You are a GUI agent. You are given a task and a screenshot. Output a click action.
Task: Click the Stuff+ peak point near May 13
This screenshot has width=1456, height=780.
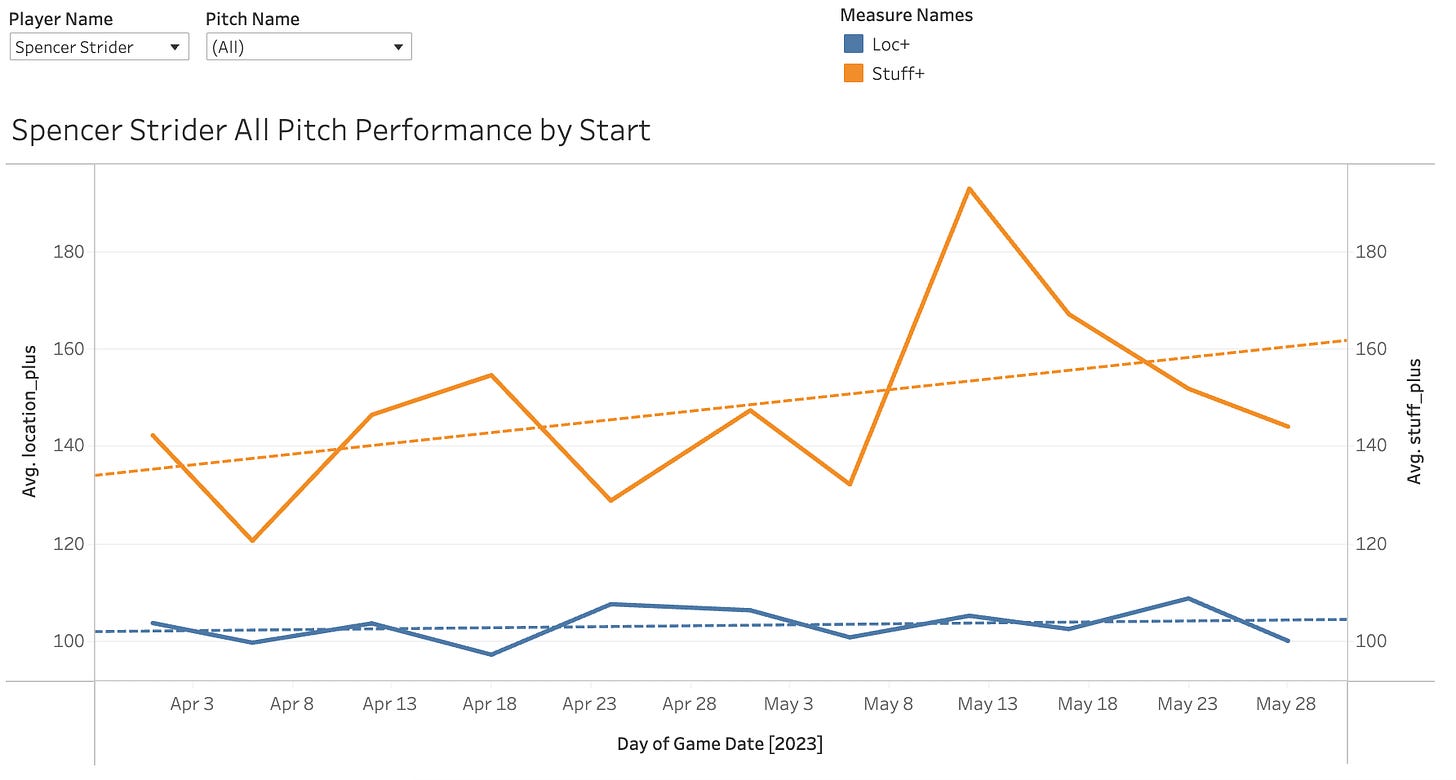[x=969, y=188]
